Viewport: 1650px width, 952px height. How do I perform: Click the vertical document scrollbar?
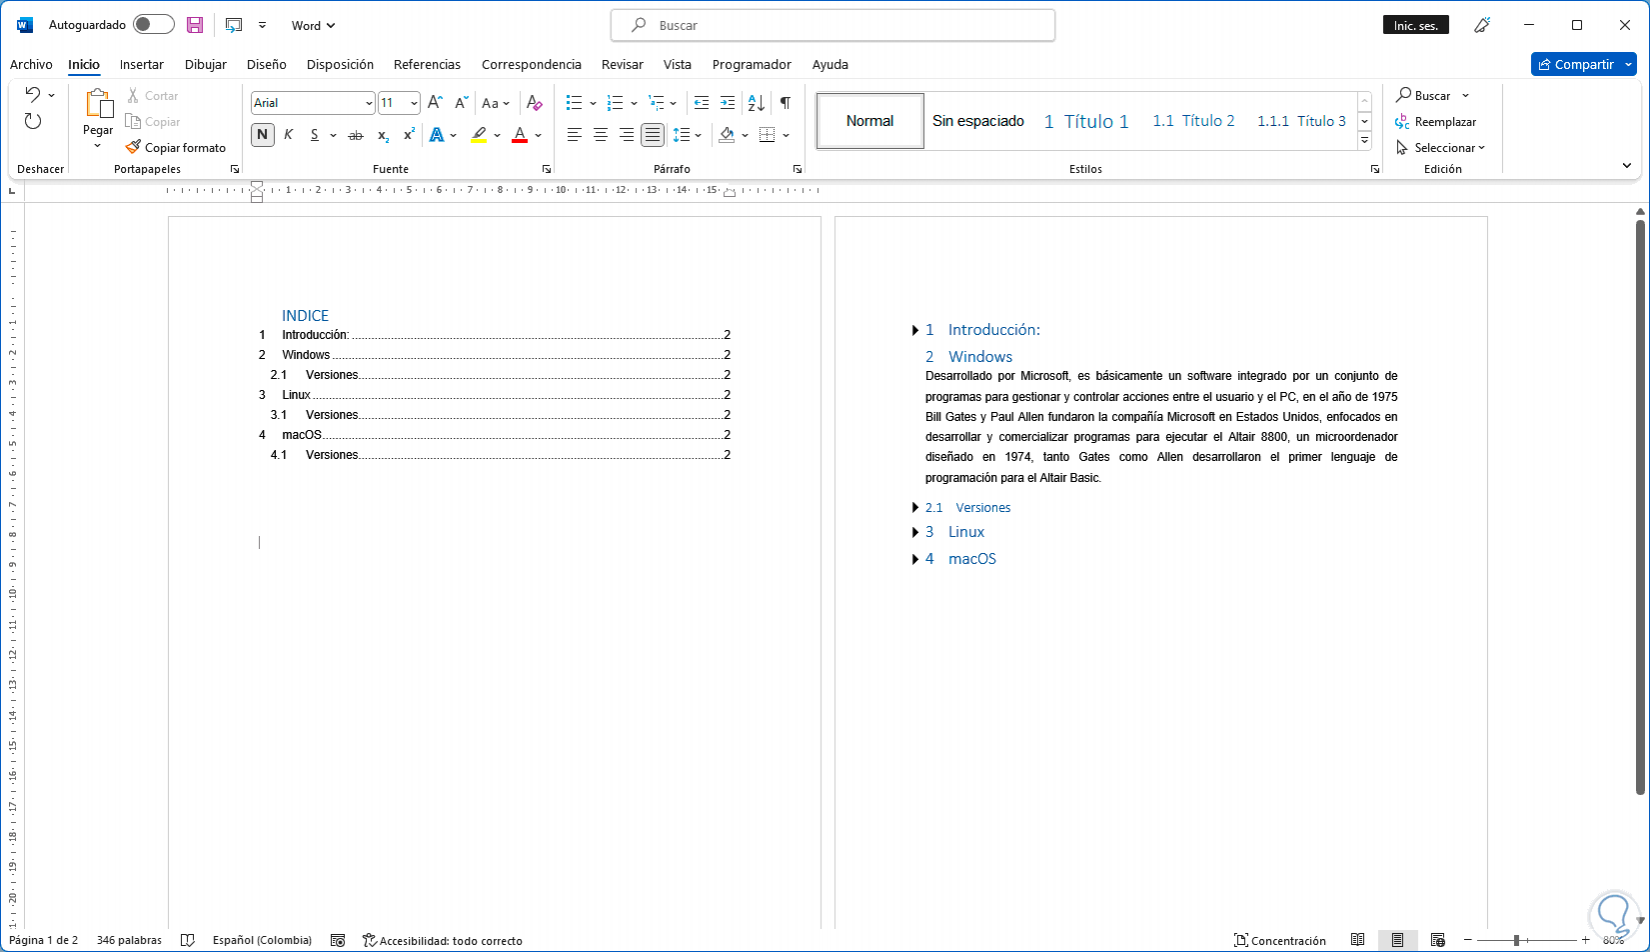coord(1640,508)
